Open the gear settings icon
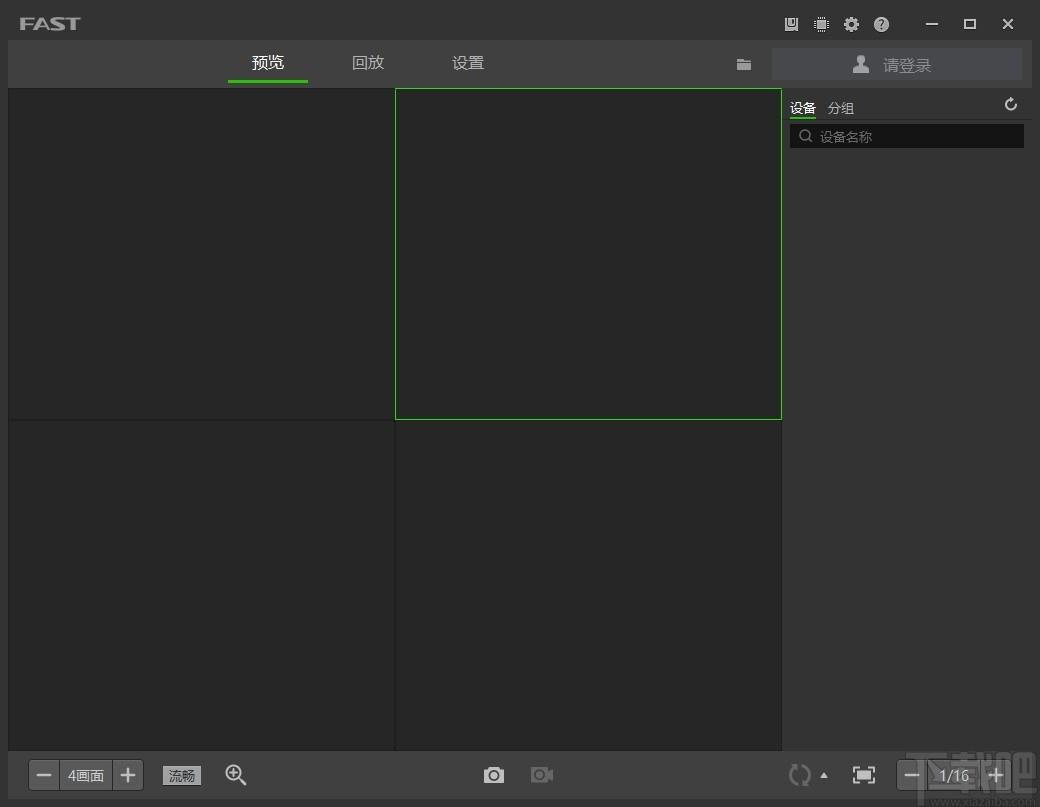 (x=851, y=25)
